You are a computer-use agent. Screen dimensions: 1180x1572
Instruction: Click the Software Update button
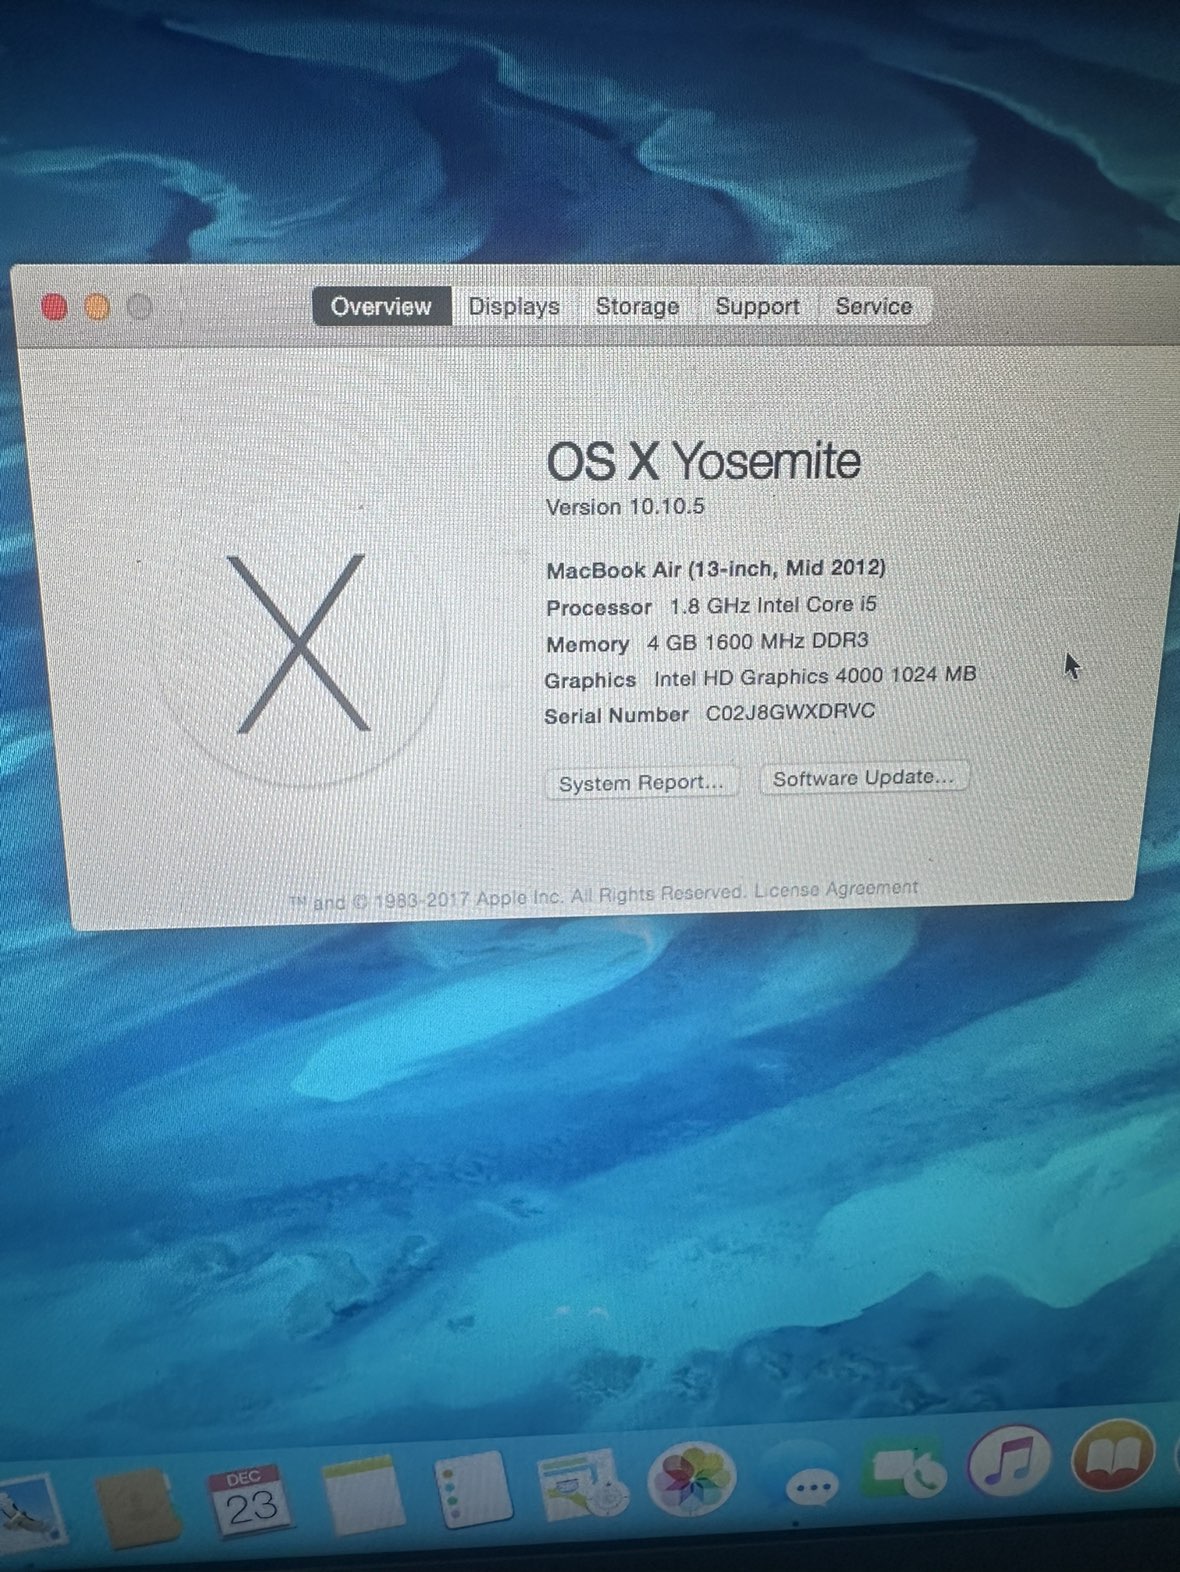[x=863, y=777]
